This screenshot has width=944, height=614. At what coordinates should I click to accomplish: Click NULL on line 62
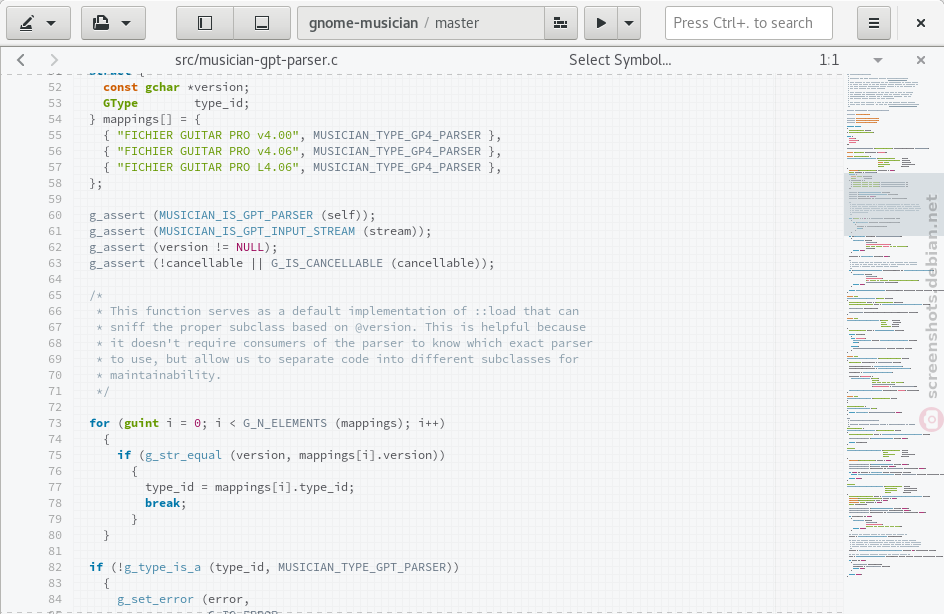pyautogui.click(x=249, y=247)
